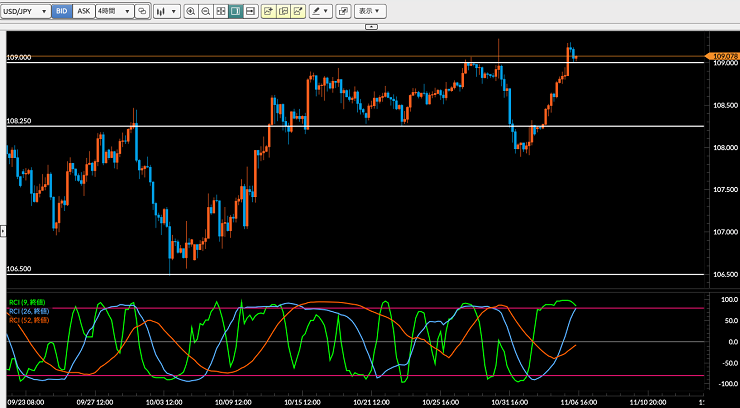The width and height of the screenshot is (740, 408).
Task: Click the -100.0 RCI axis label
Action: pos(727,384)
